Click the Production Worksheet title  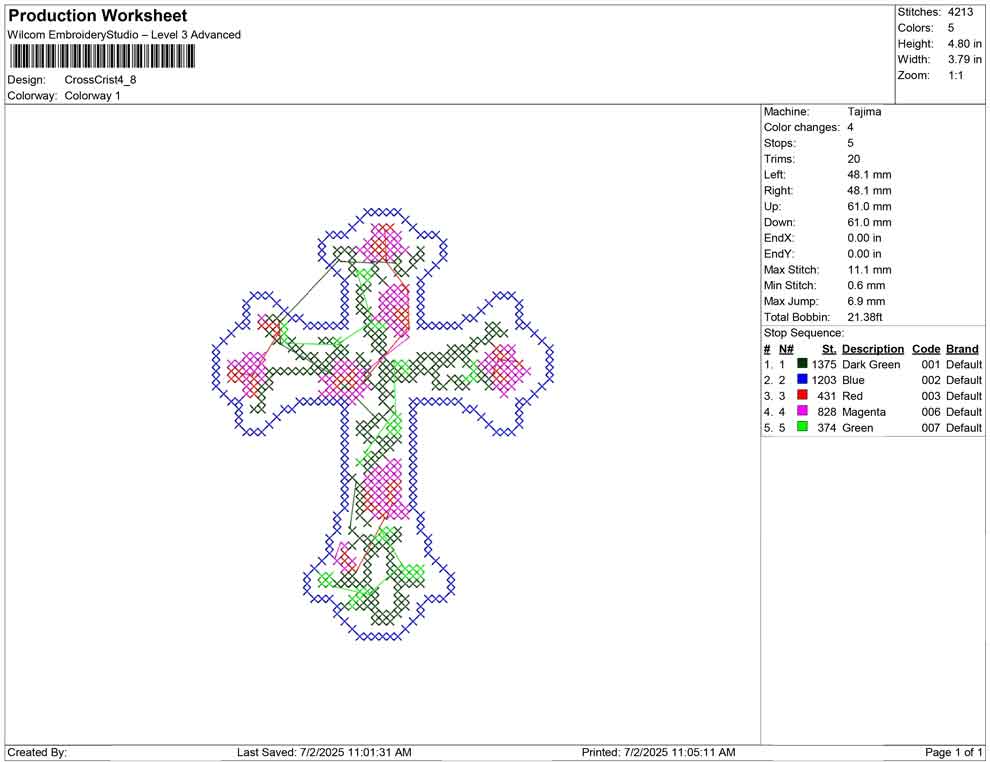(x=97, y=15)
